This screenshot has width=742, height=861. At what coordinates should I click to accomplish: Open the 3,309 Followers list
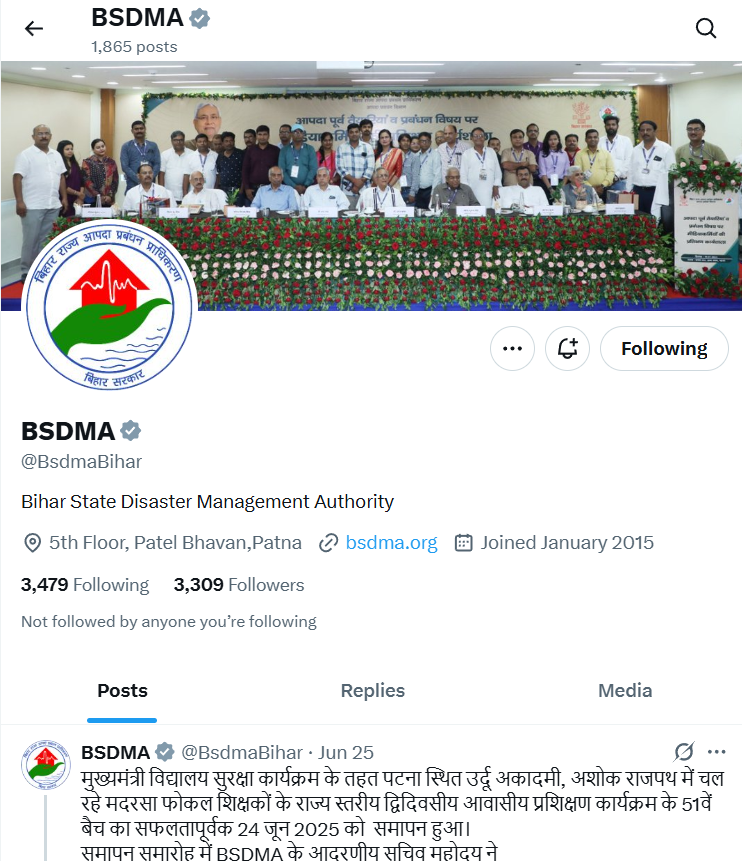239,585
